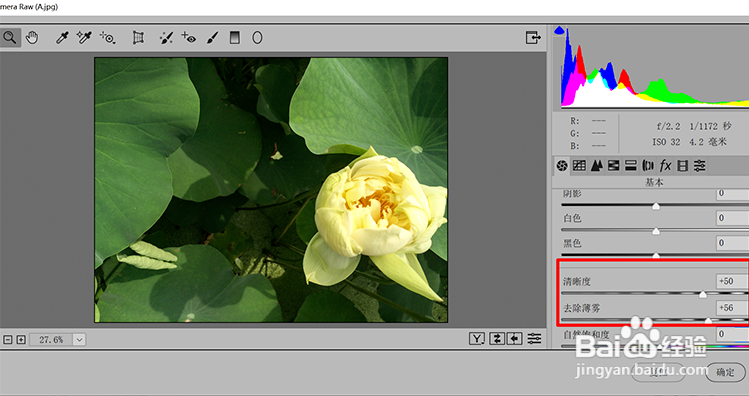Select the Graduated Filter tool
The width and height of the screenshot is (749, 396).
[235, 37]
